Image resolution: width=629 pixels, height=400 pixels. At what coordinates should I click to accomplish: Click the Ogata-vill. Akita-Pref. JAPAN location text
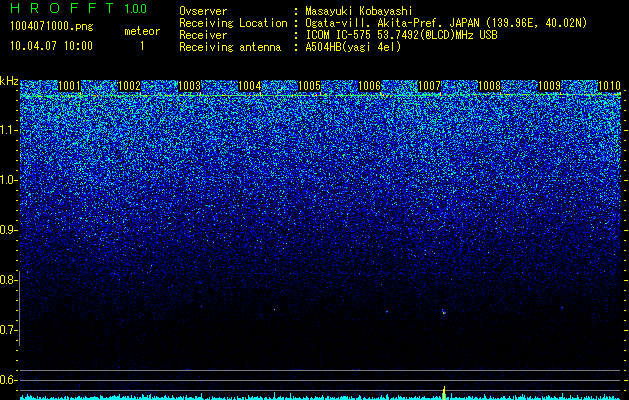pyautogui.click(x=446, y=23)
